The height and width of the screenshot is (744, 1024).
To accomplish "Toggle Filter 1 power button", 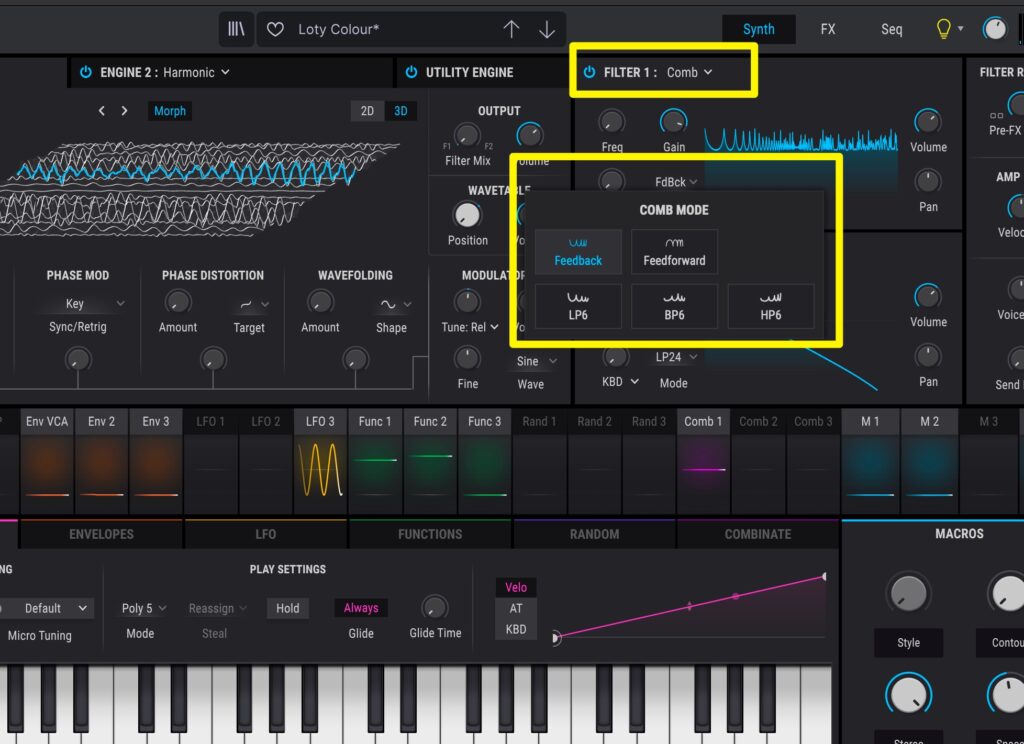I will tap(589, 72).
